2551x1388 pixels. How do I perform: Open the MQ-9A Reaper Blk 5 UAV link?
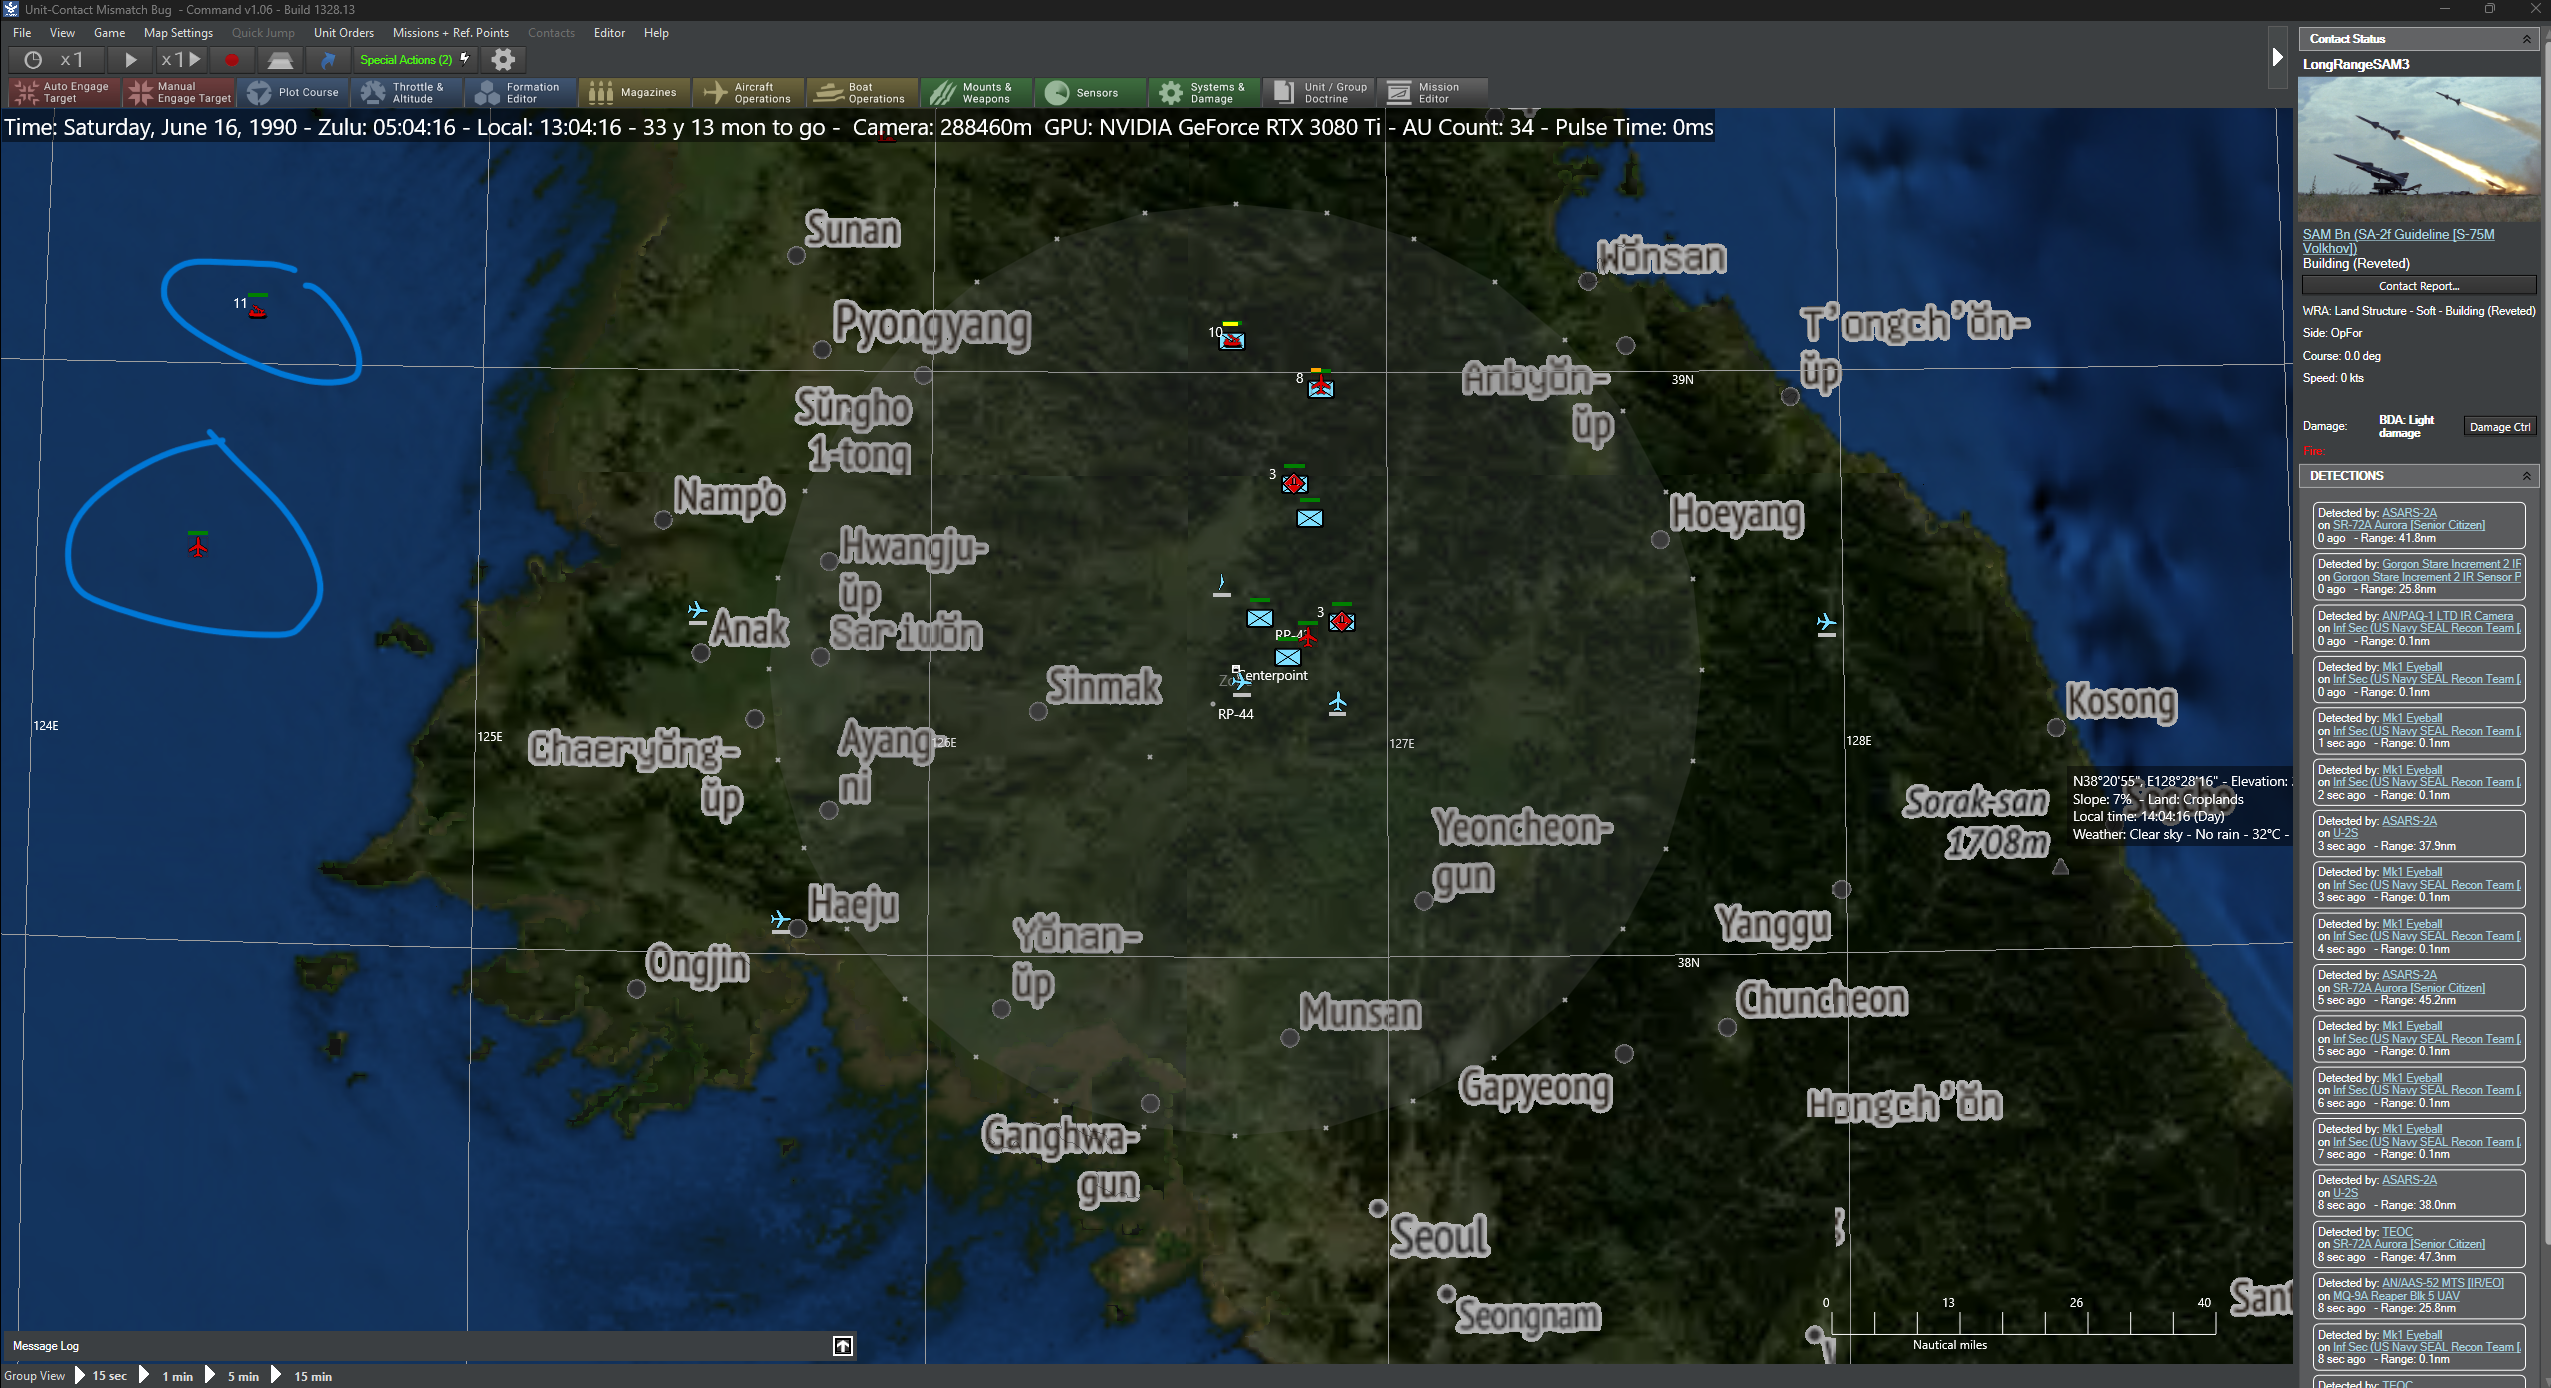[2396, 1296]
